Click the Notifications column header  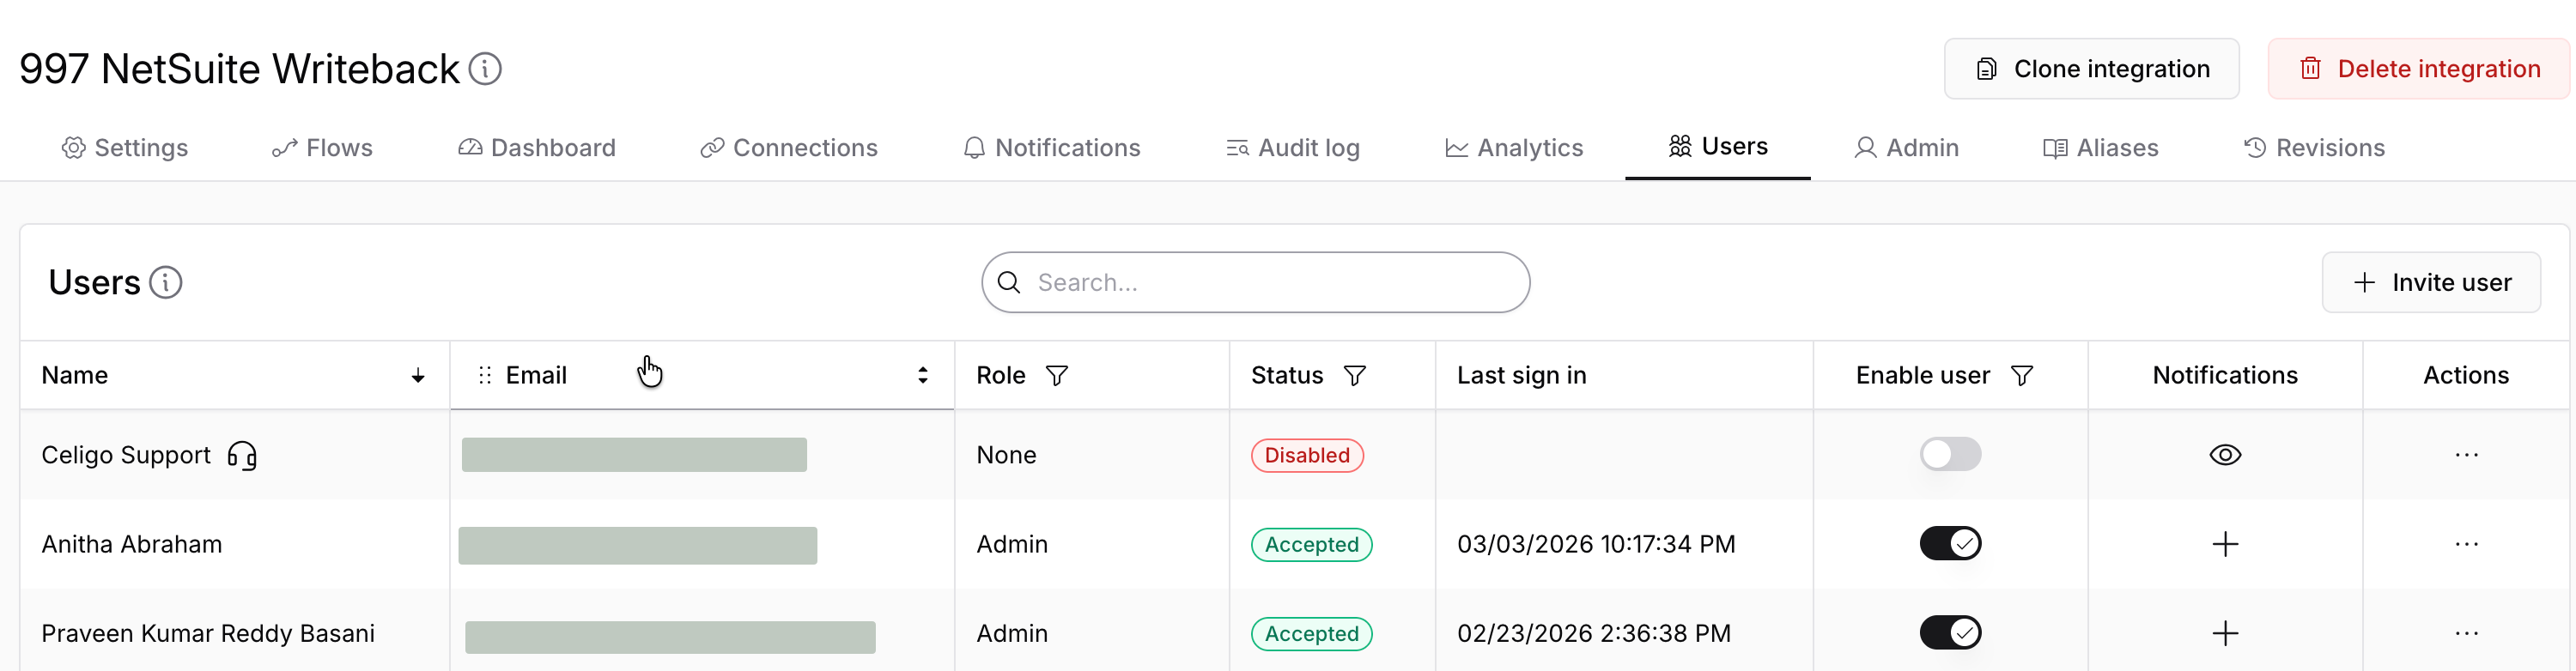[2225, 375]
